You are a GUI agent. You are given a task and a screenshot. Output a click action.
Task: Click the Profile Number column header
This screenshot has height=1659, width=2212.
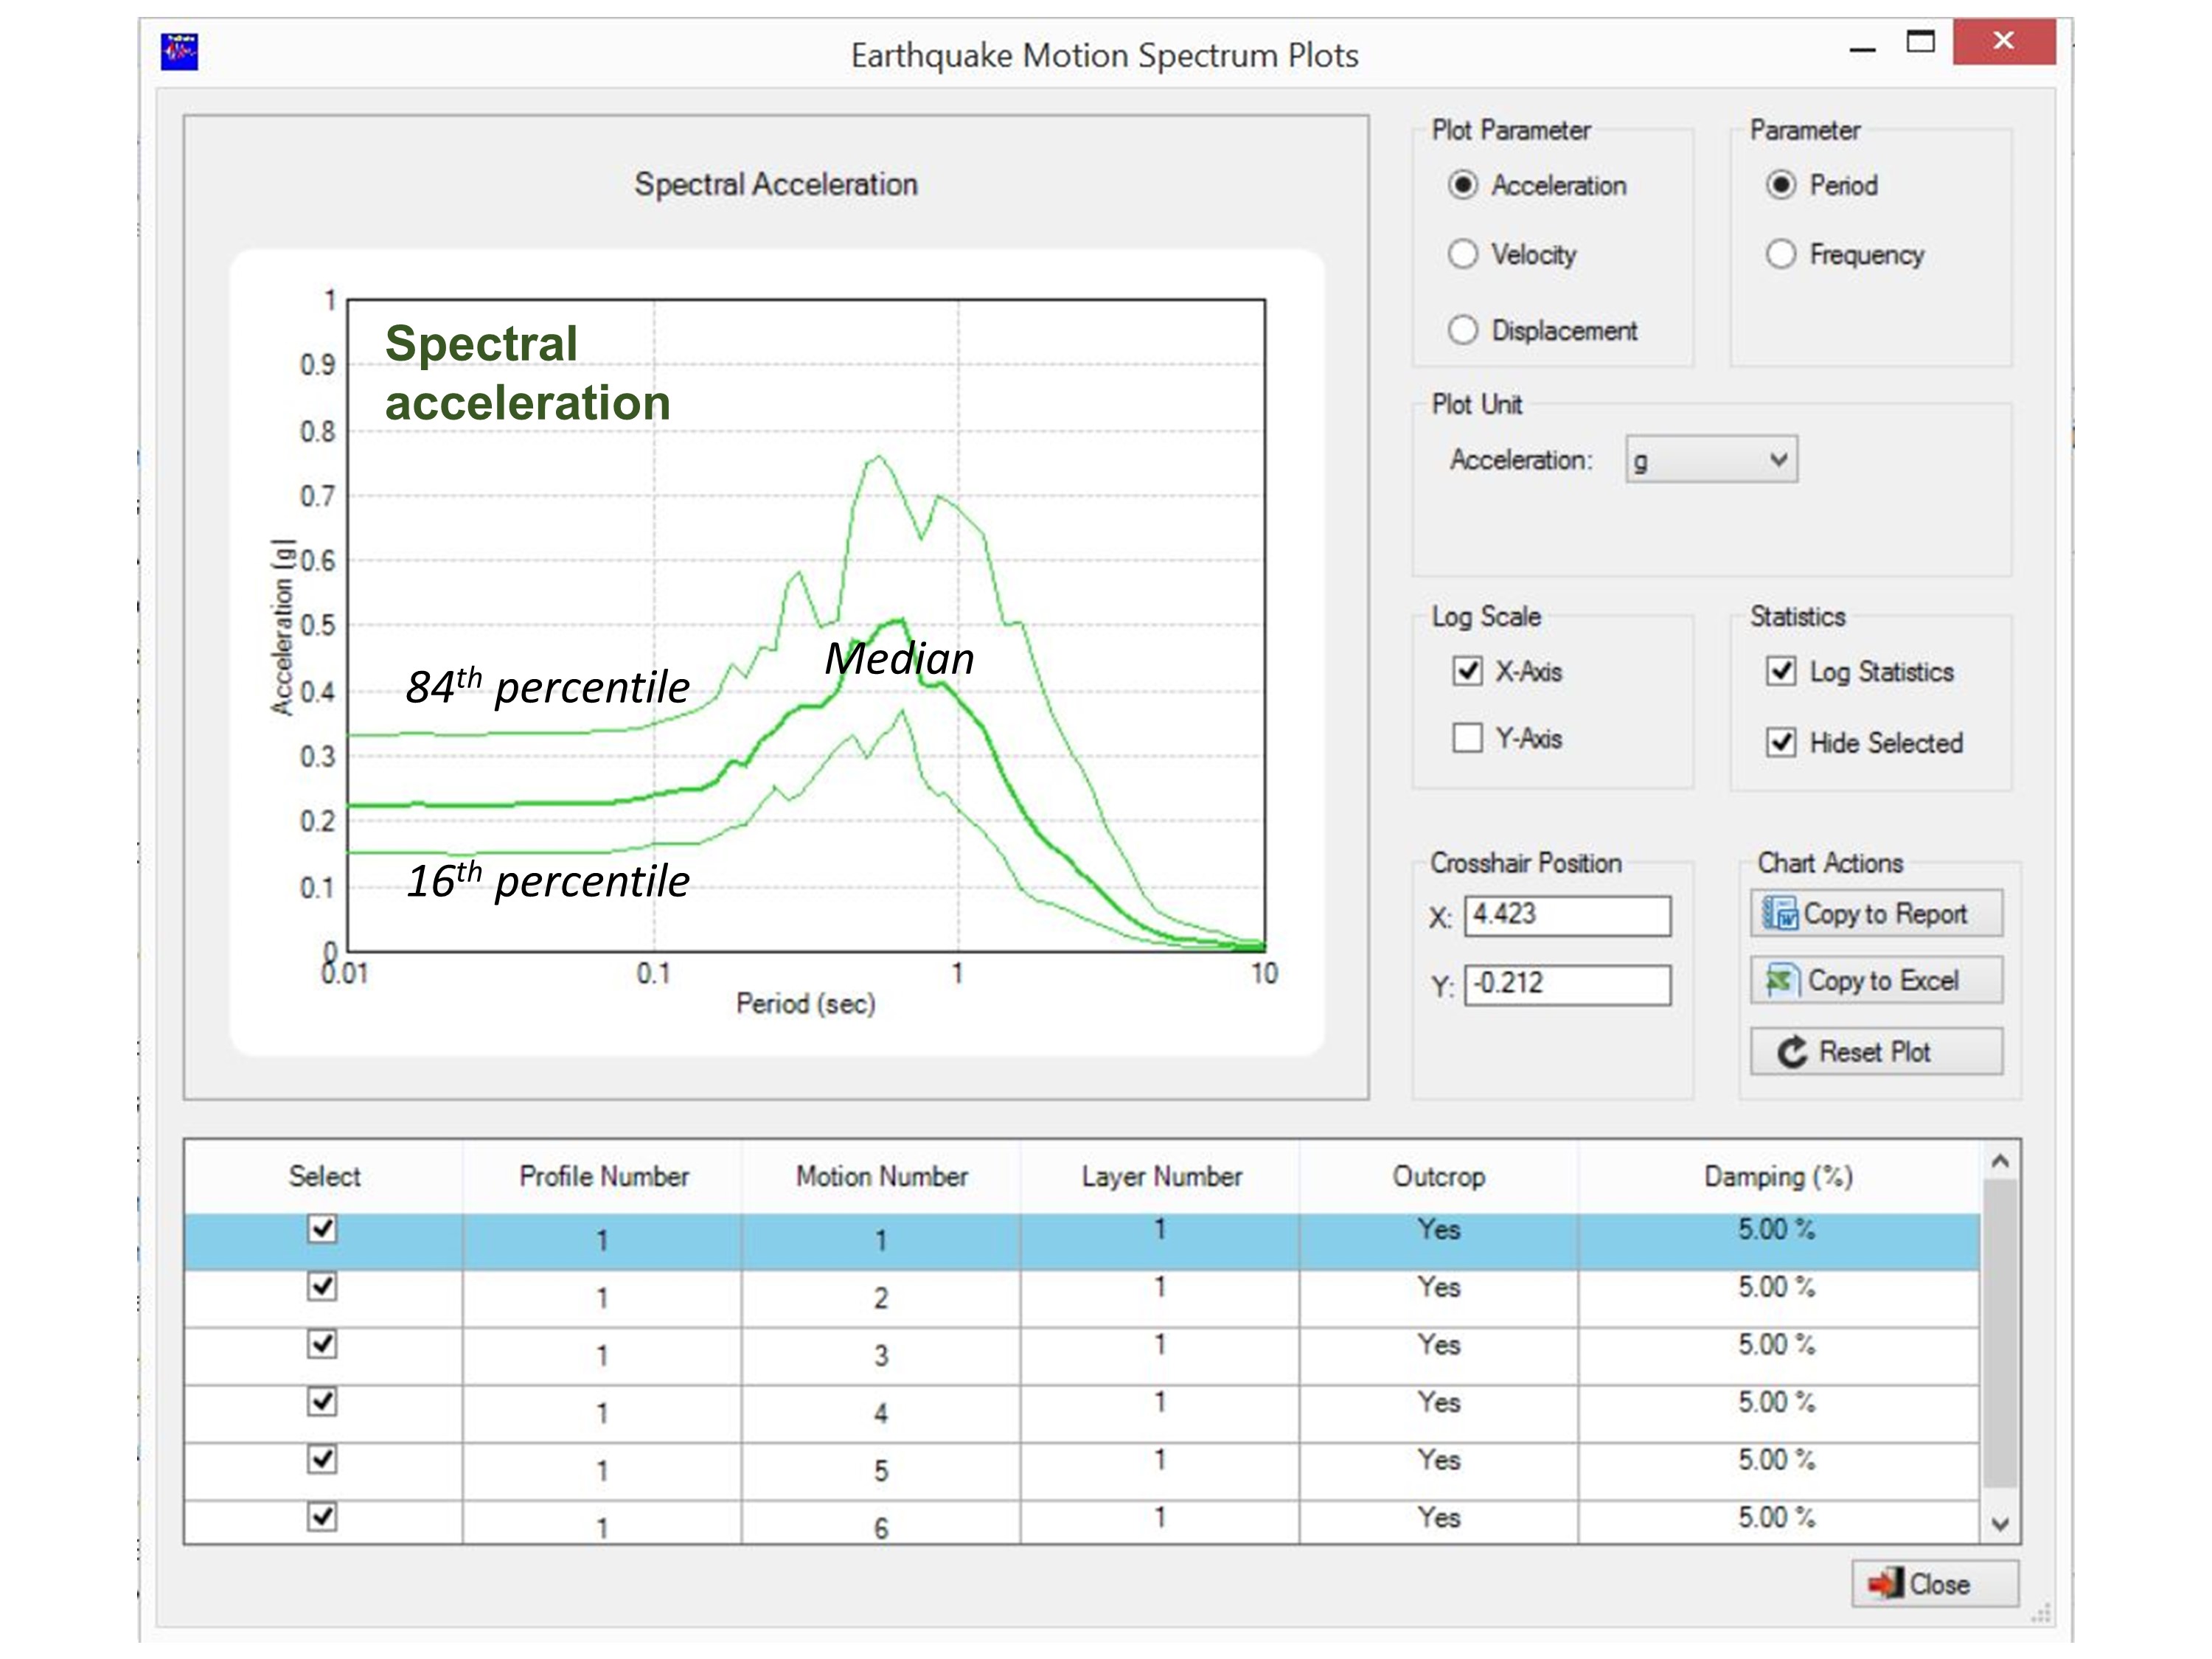tap(603, 1176)
